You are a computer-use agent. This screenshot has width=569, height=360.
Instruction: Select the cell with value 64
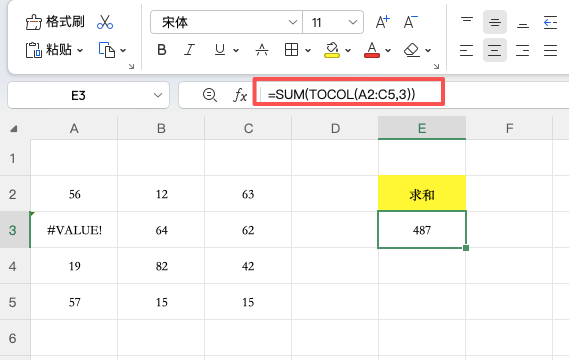[161, 230]
